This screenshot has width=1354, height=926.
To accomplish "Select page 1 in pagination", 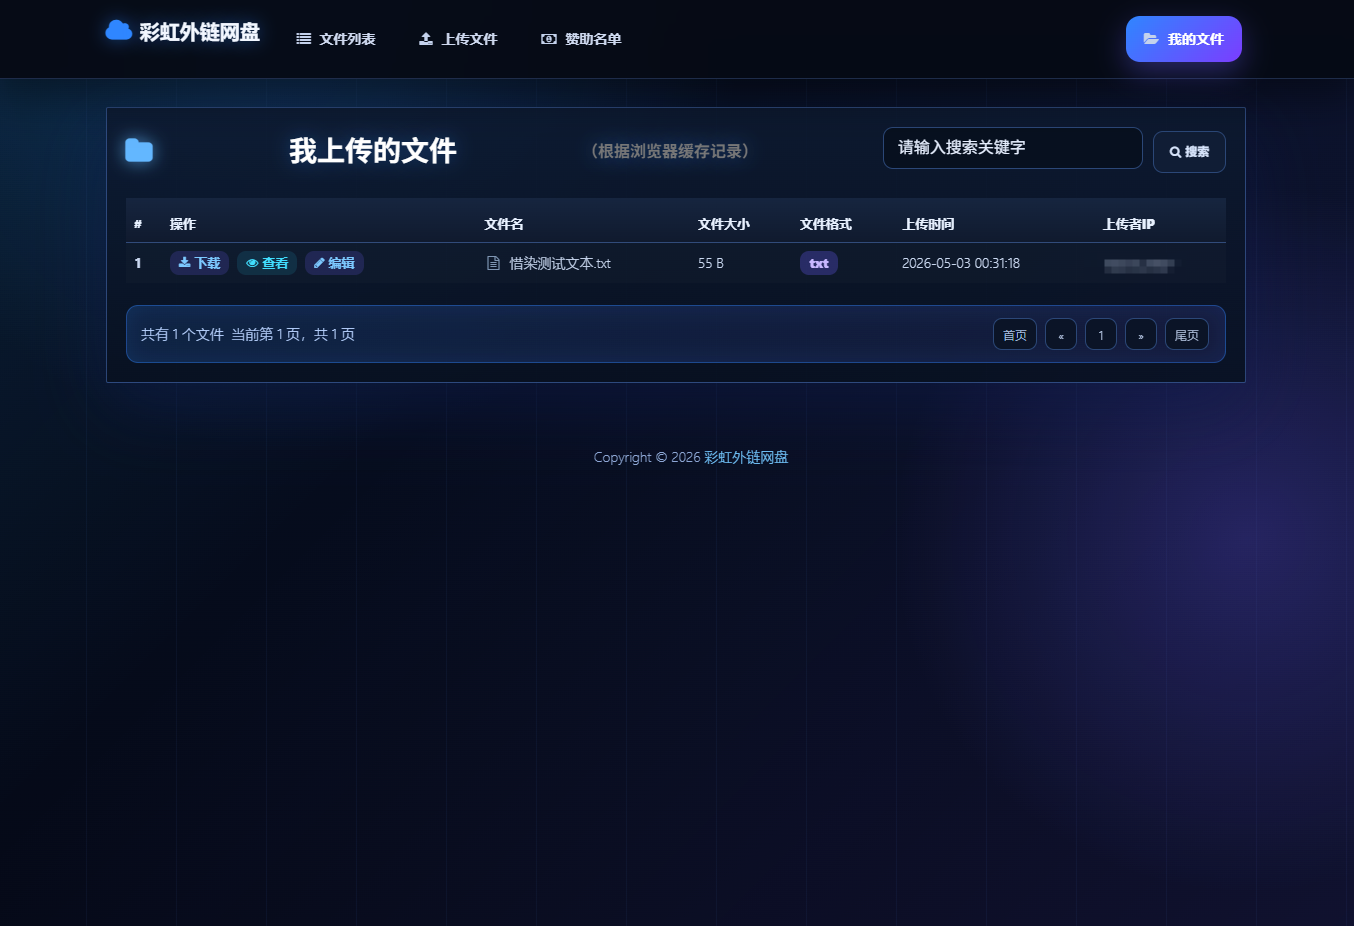I will point(1101,334).
